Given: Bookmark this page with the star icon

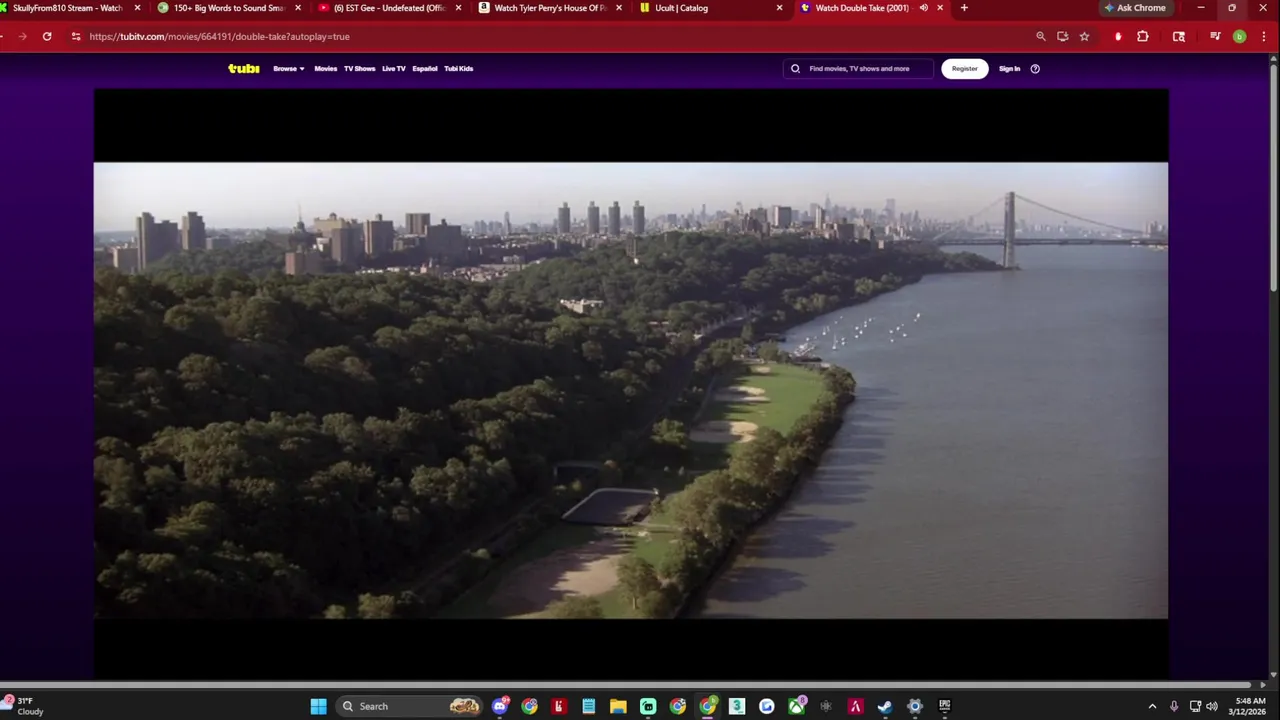Looking at the screenshot, I should [x=1084, y=36].
